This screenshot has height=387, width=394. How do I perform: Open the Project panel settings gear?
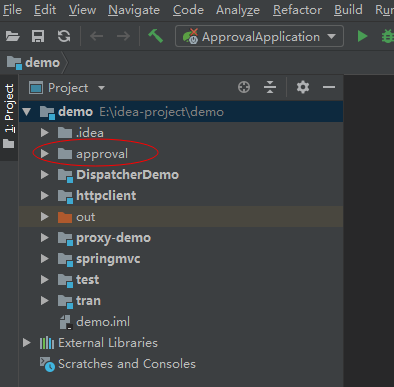(303, 87)
